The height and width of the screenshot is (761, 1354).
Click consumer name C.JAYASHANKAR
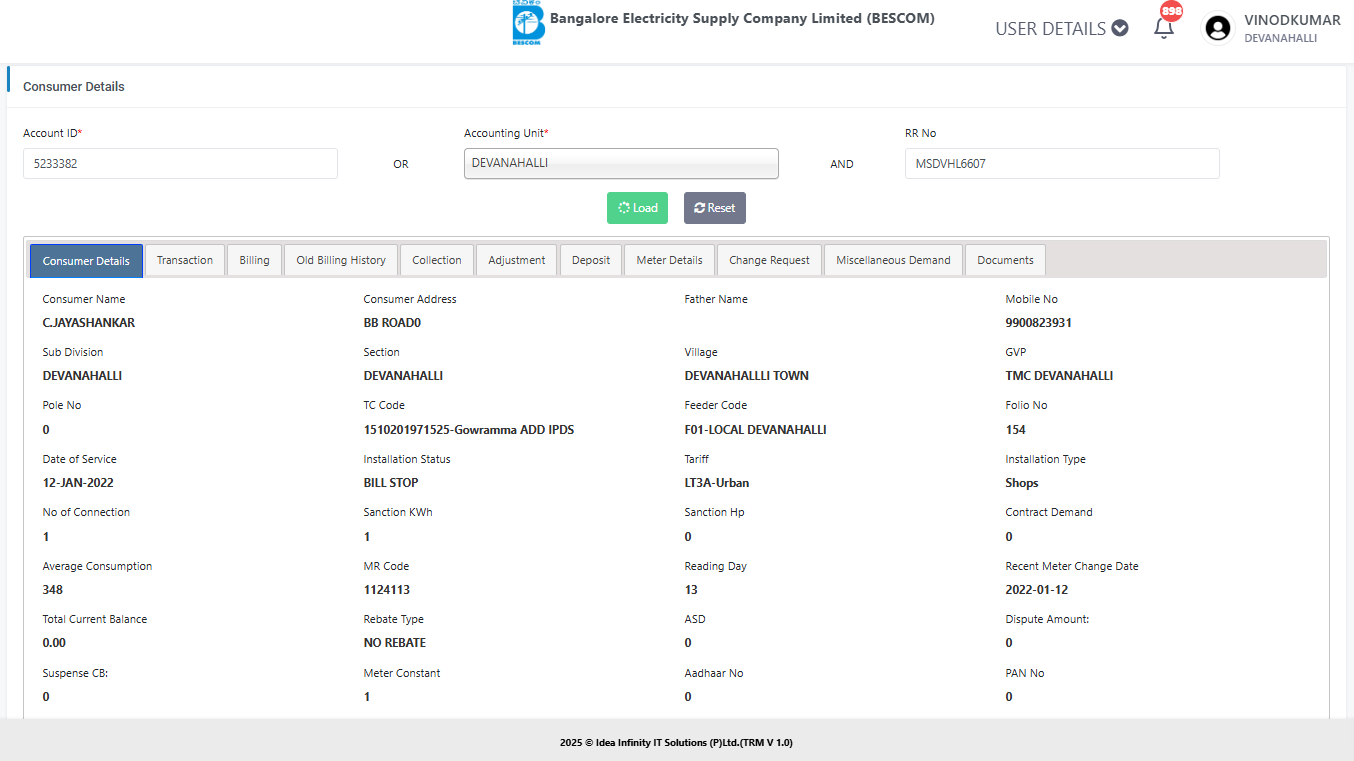pyautogui.click(x=89, y=323)
